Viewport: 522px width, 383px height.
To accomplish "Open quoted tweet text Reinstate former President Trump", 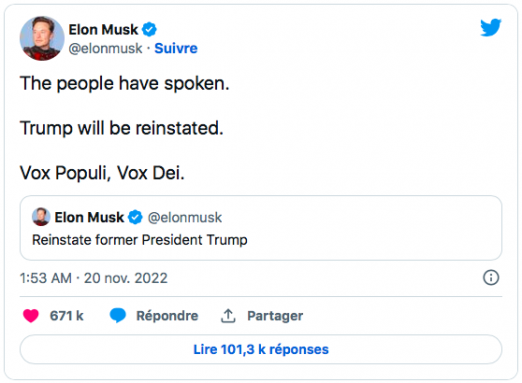I will tap(140, 240).
